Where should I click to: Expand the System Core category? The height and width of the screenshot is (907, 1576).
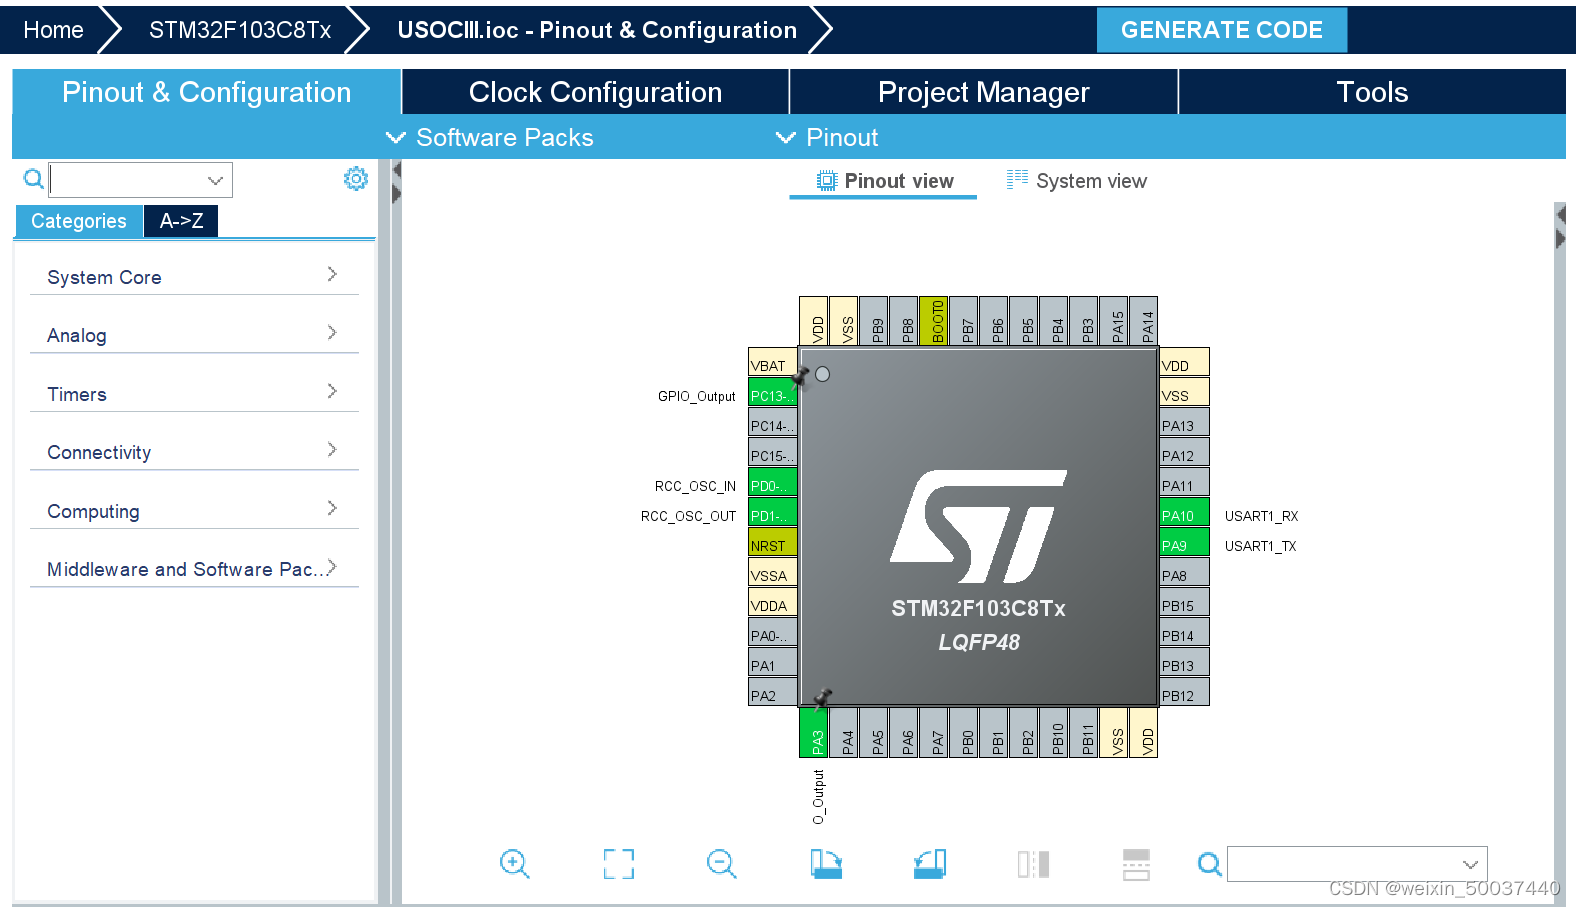point(194,277)
